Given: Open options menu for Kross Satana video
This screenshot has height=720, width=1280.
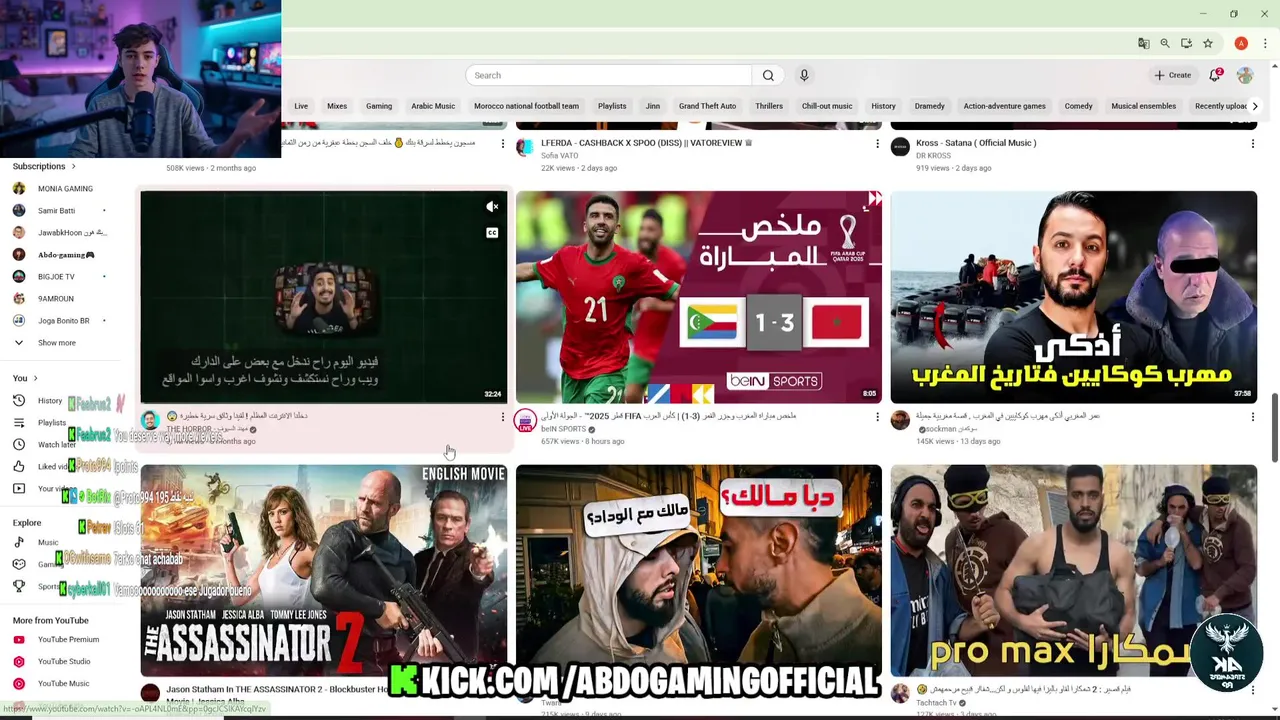Looking at the screenshot, I should pos(1252,144).
